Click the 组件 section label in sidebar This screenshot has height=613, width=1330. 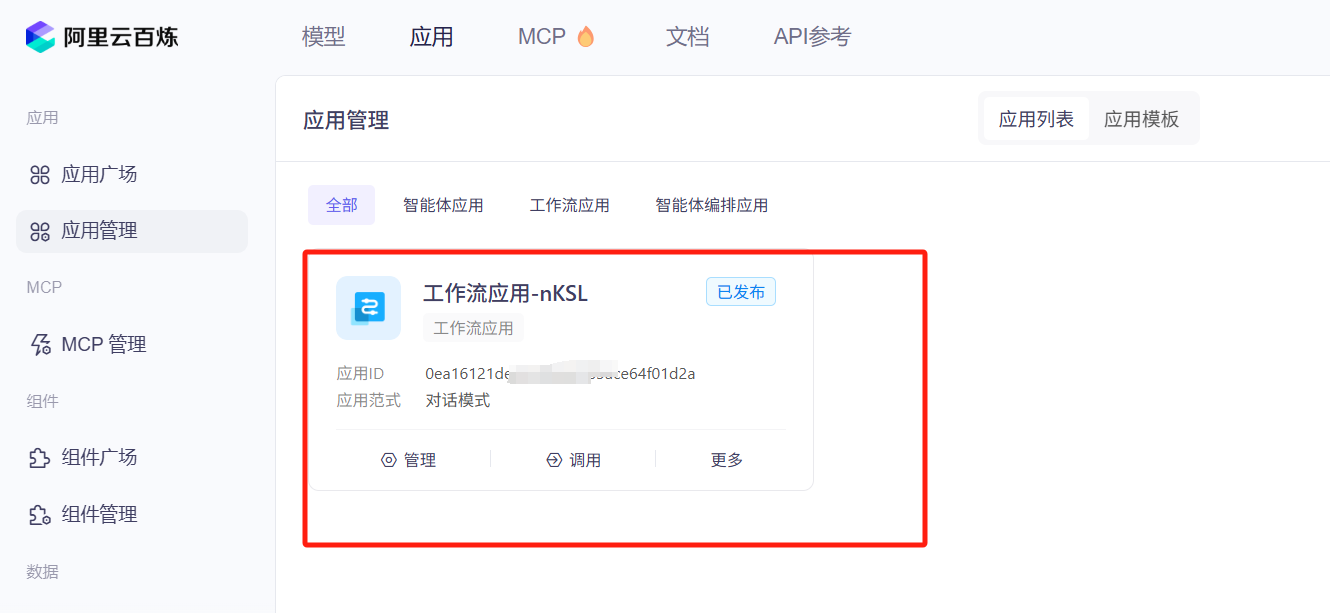click(x=42, y=401)
